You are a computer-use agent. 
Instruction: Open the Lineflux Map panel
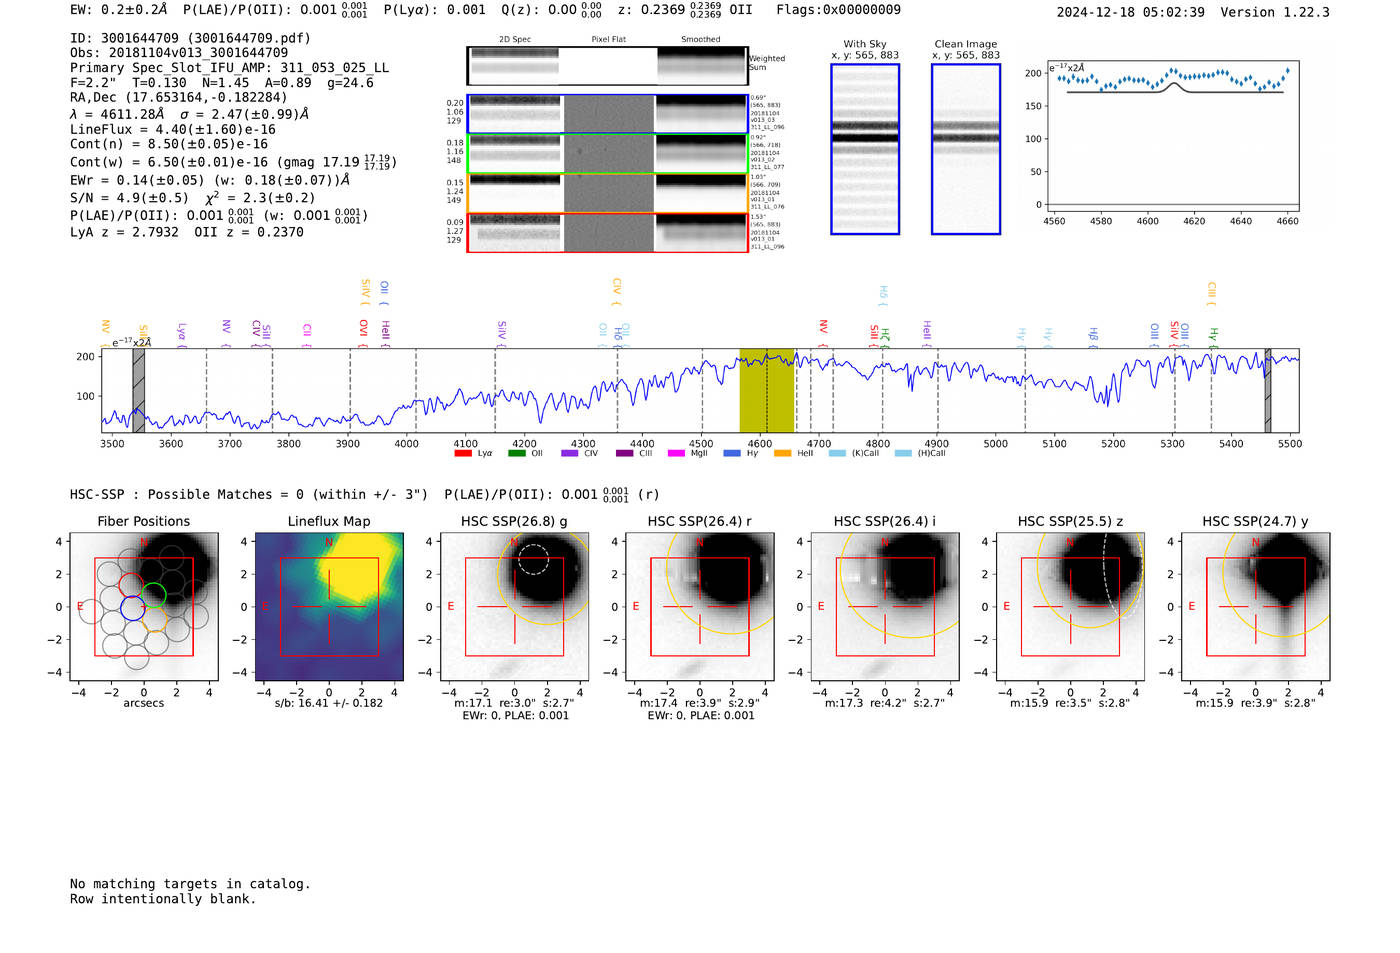coord(329,606)
